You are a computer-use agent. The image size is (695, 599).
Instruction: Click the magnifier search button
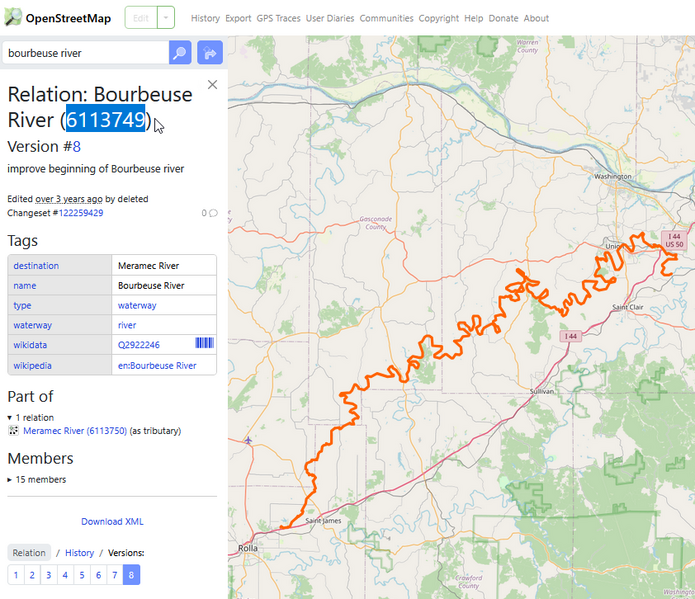click(180, 53)
